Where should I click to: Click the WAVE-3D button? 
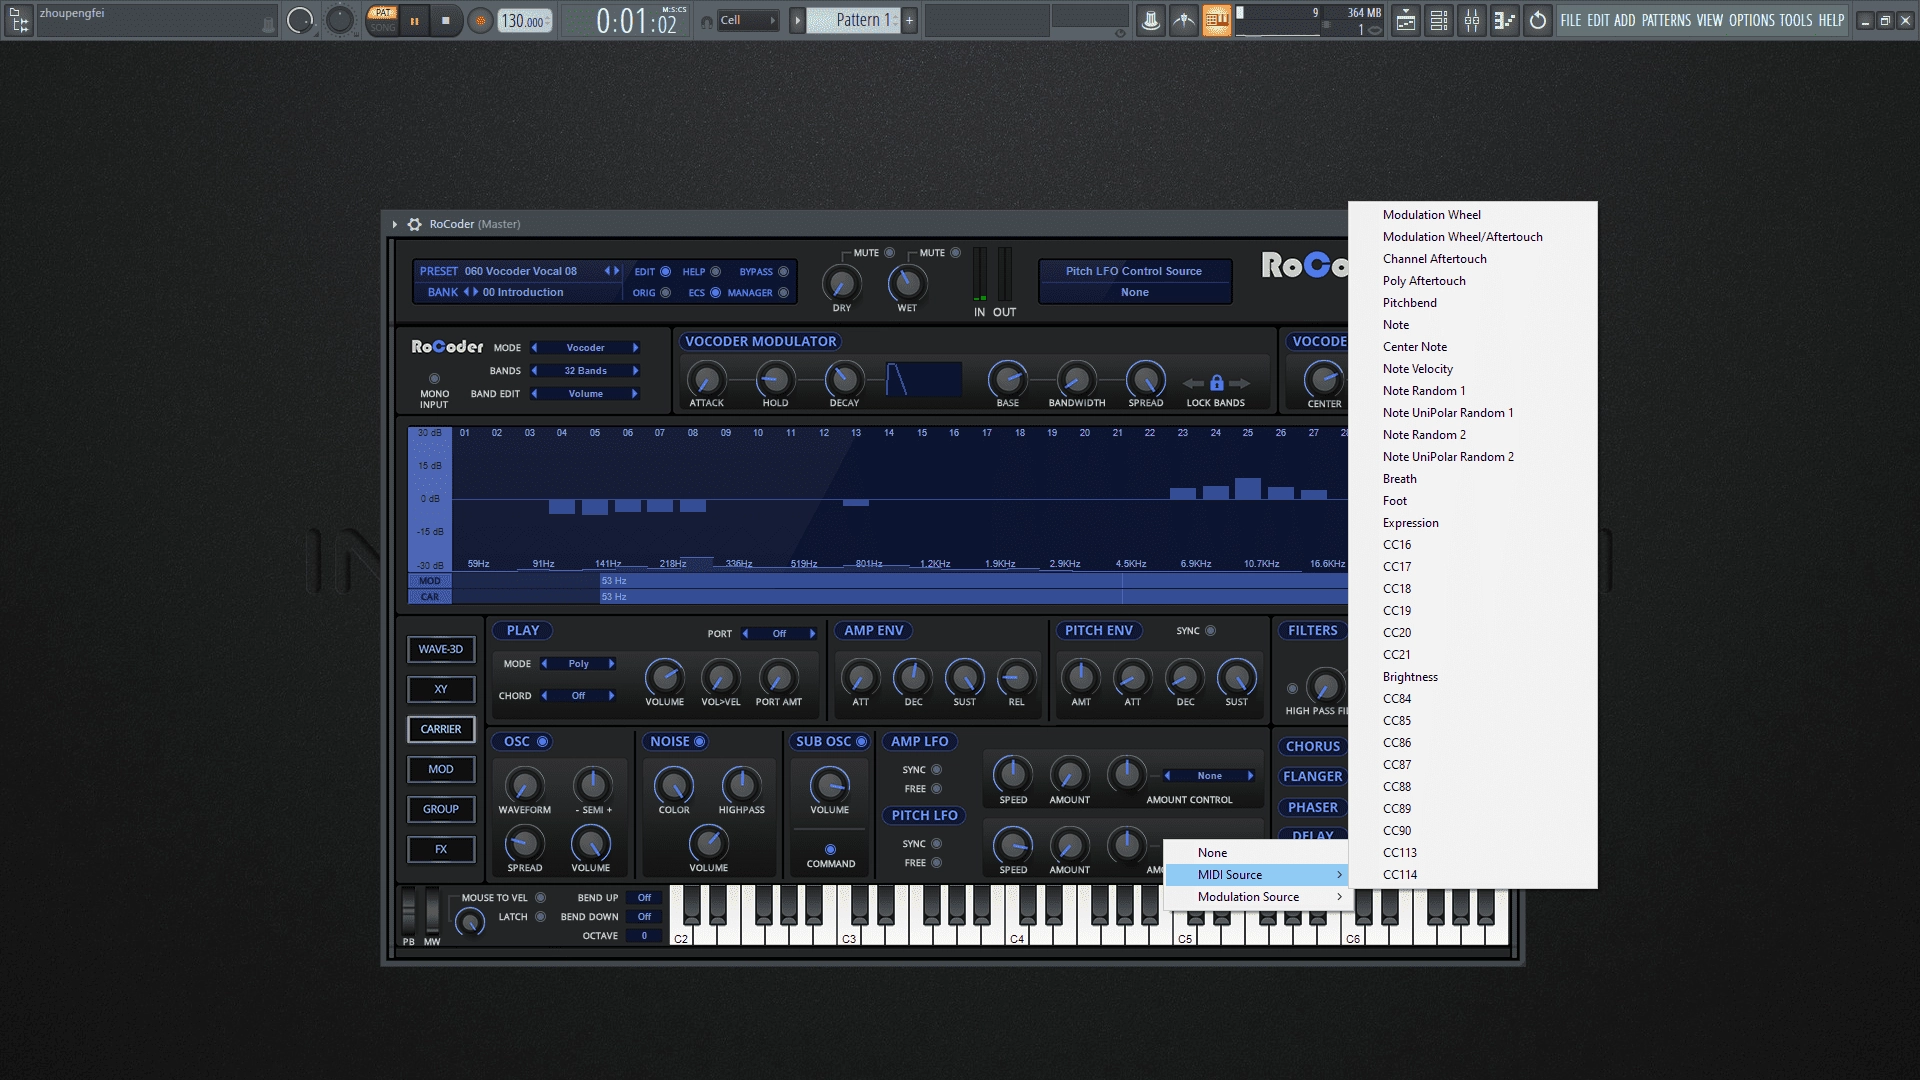coord(441,649)
